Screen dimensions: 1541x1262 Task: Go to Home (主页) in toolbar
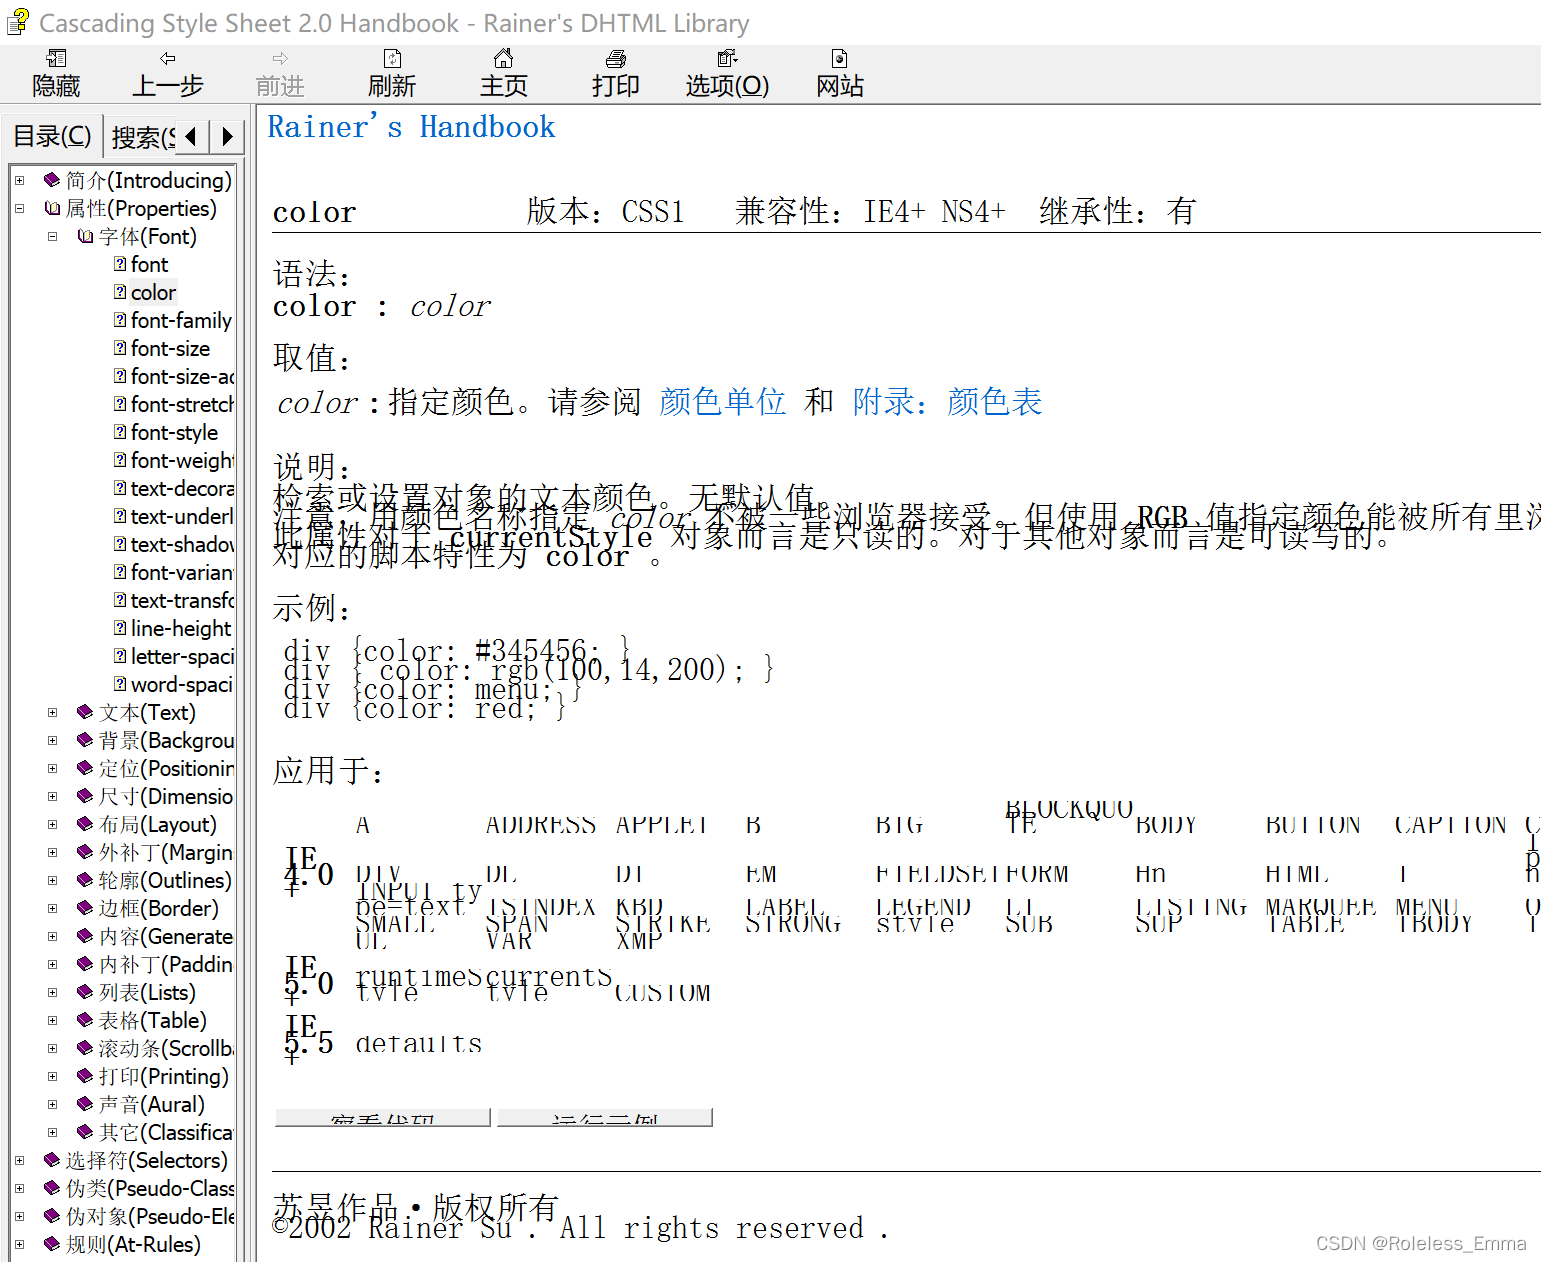pyautogui.click(x=504, y=74)
